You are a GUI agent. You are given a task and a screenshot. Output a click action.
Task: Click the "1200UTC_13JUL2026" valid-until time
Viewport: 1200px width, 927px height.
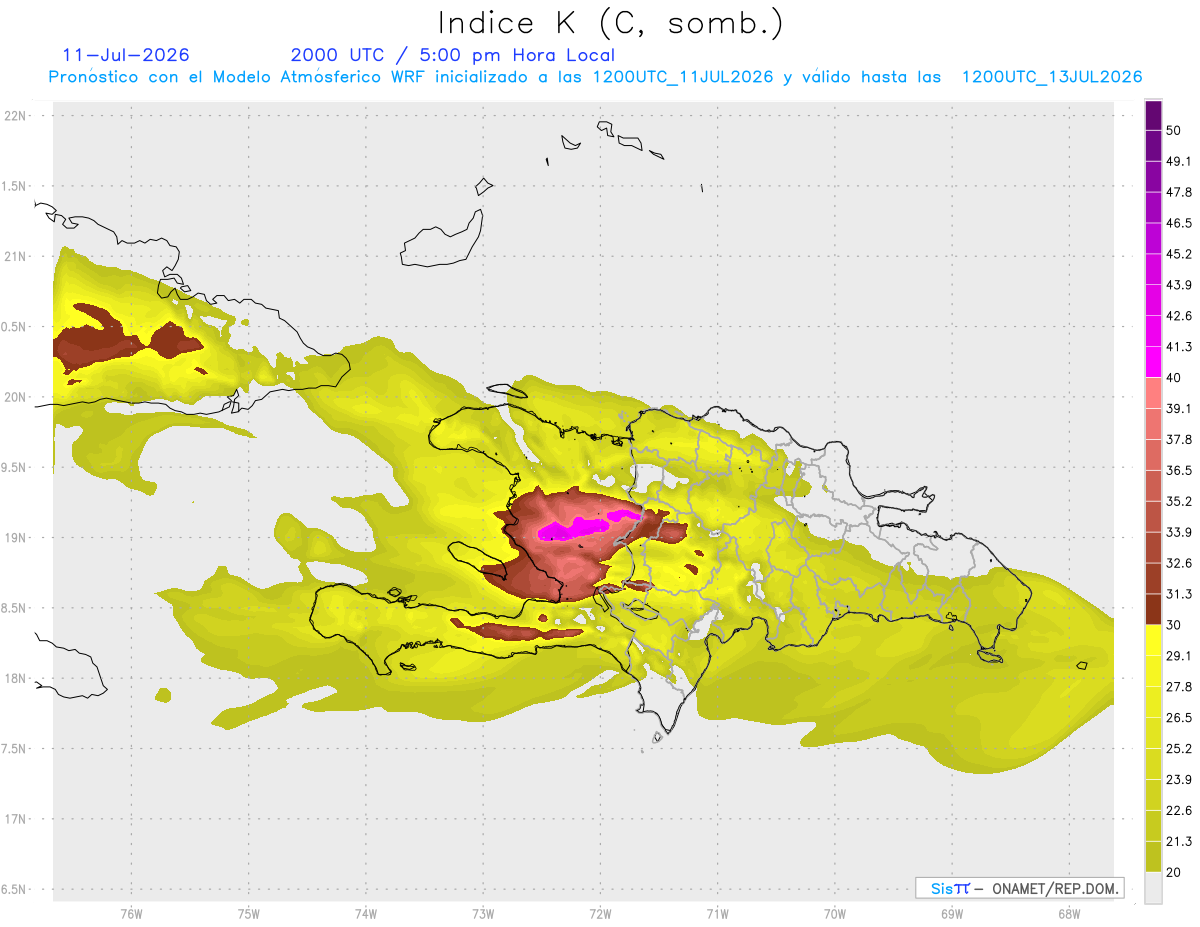(1052, 77)
